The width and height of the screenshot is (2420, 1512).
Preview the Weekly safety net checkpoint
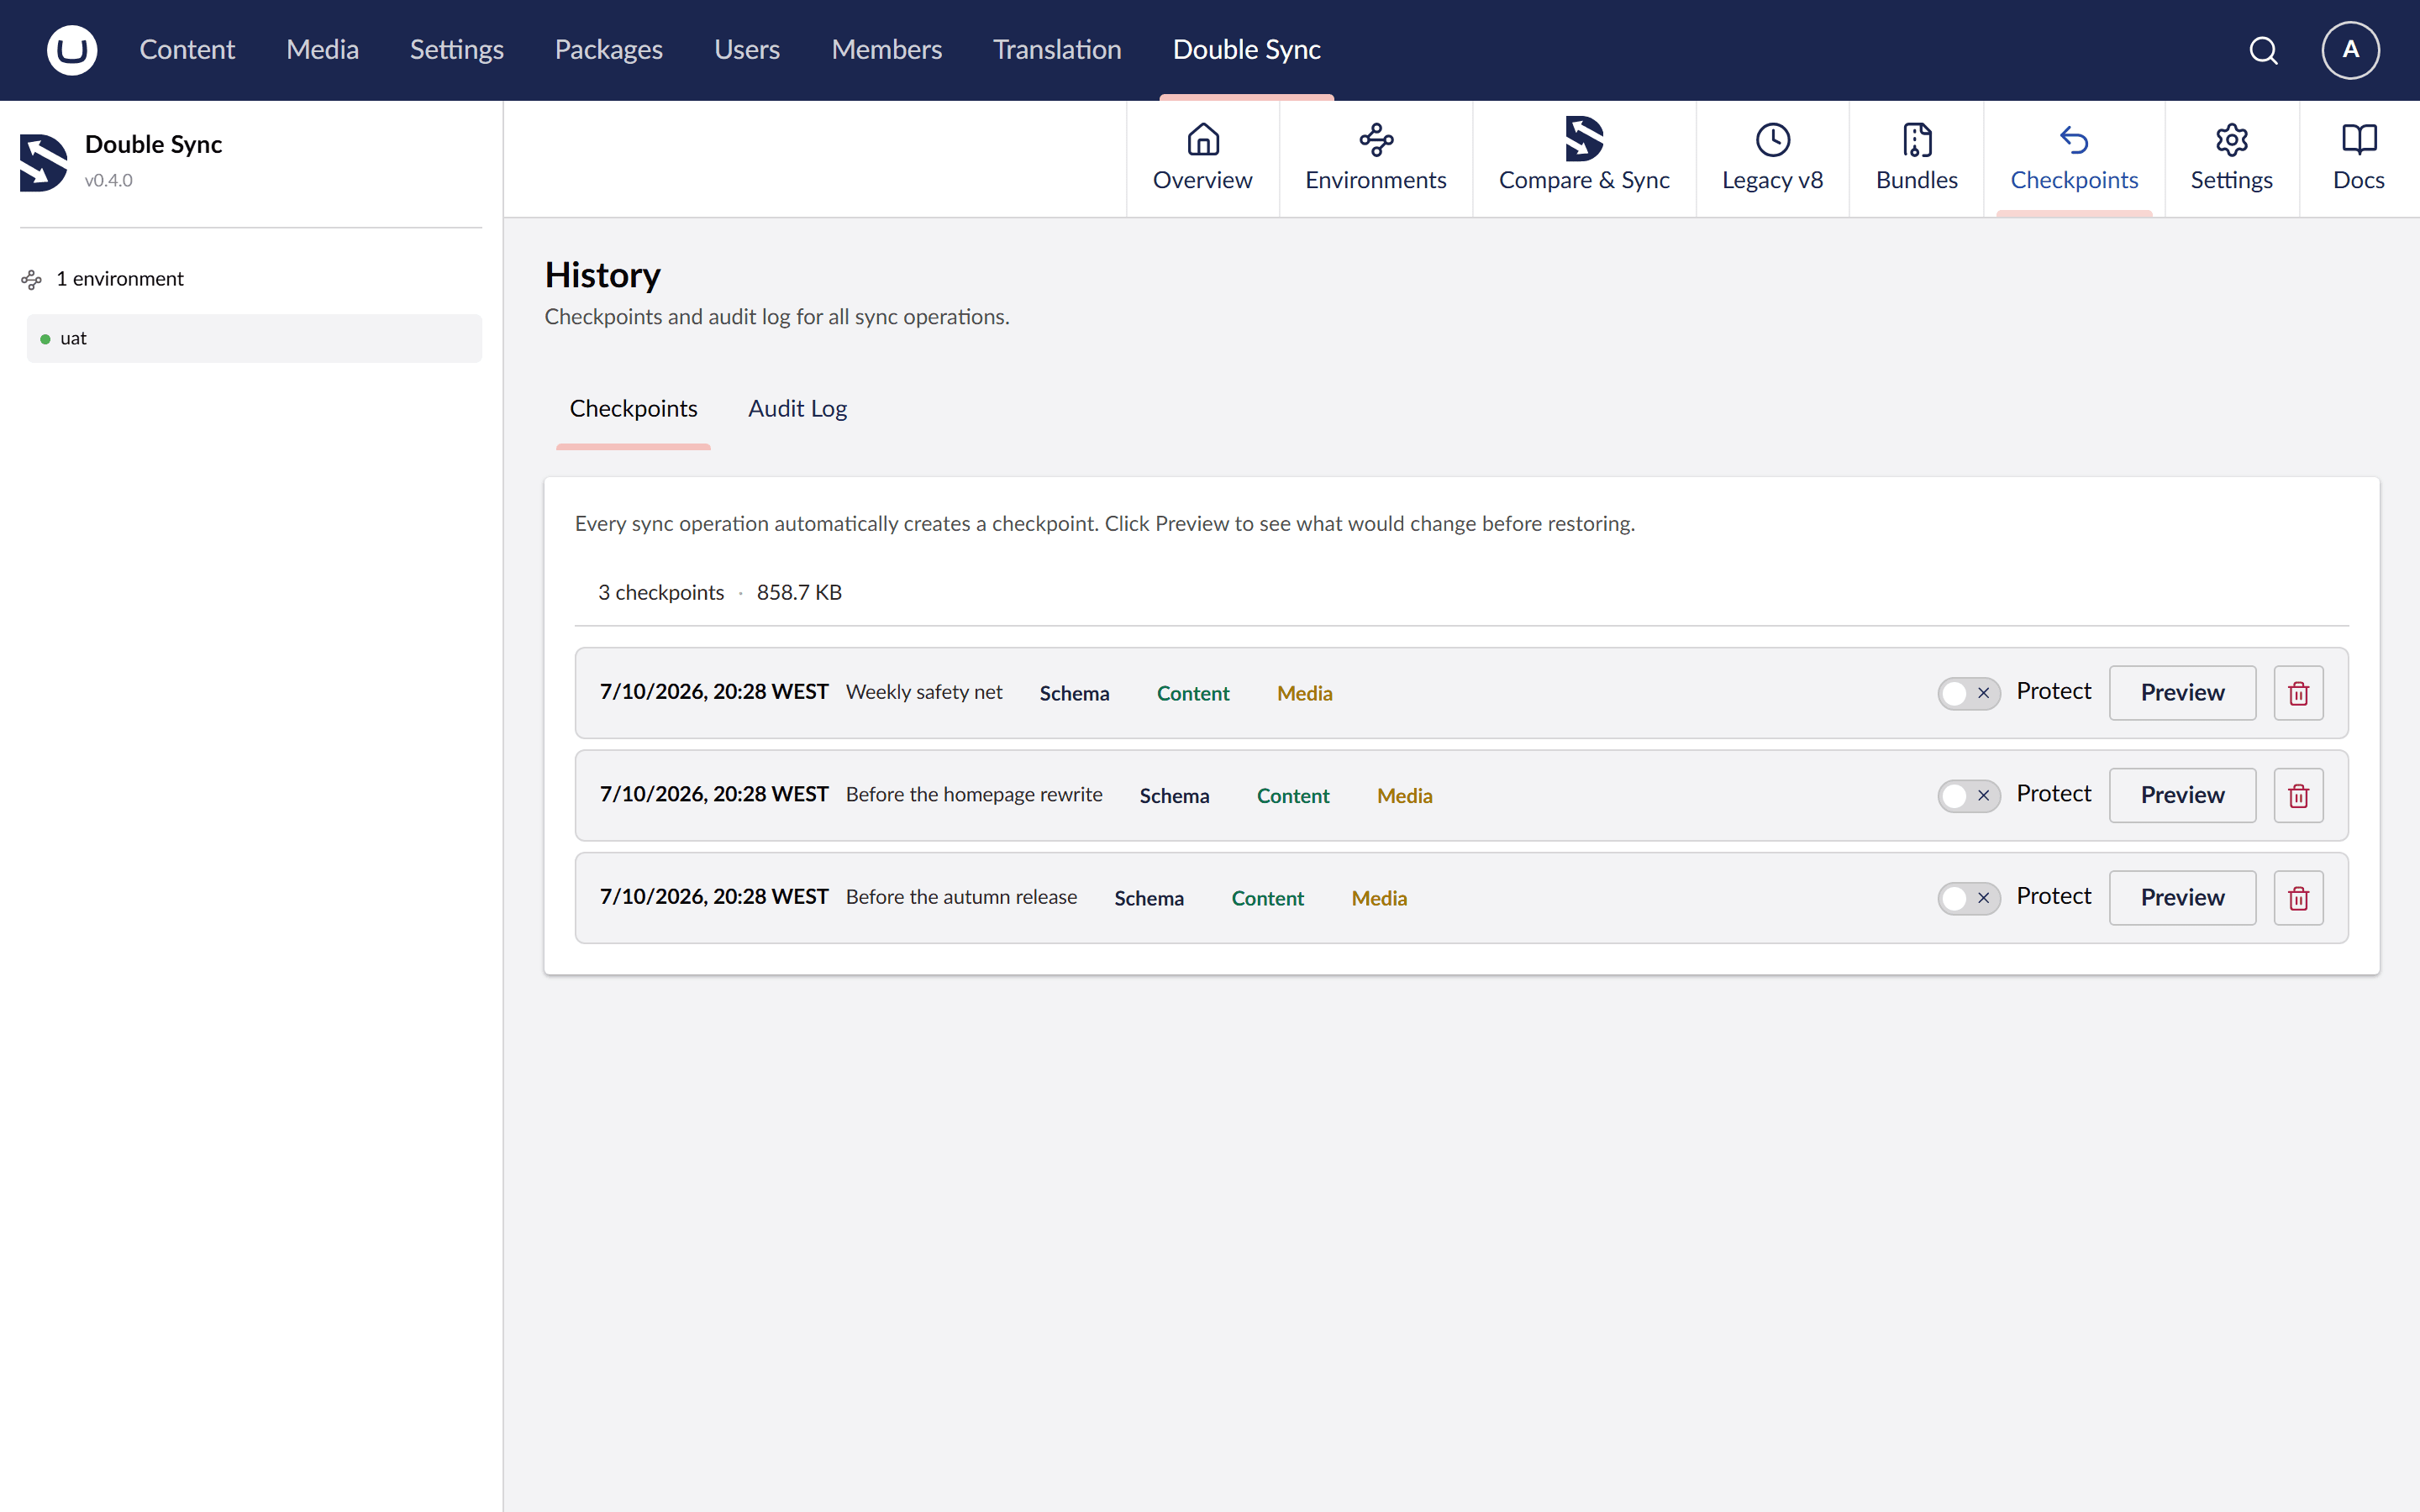click(2182, 693)
